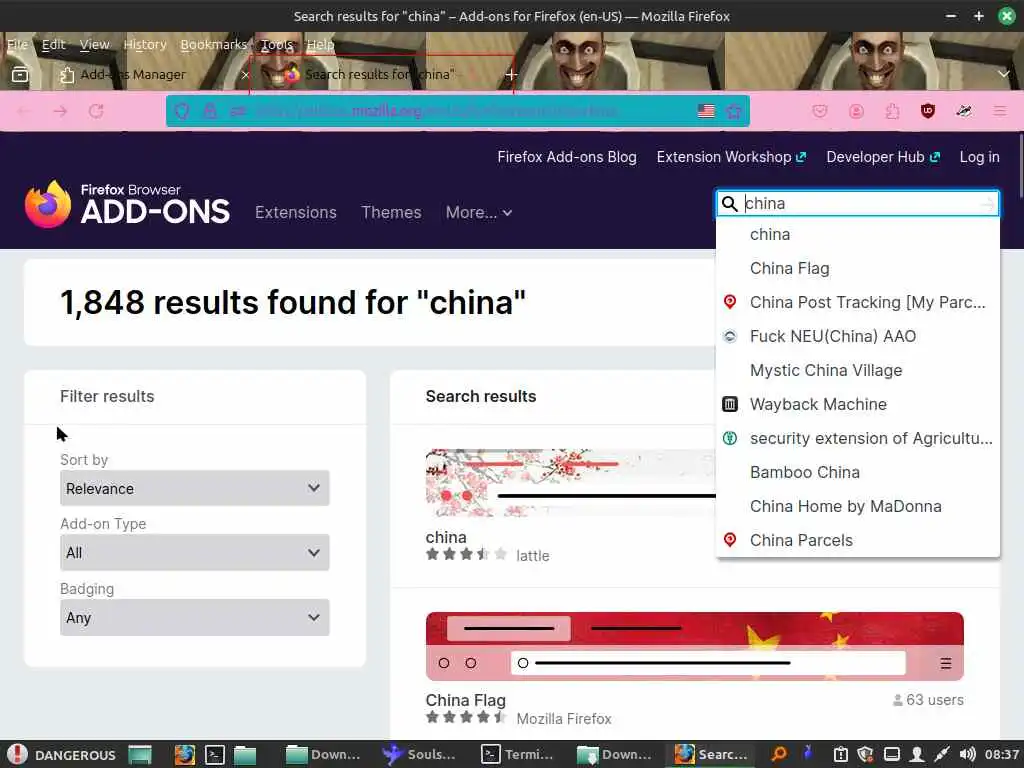Select the 'security extension of Agricultu...' suggestion

857,438
